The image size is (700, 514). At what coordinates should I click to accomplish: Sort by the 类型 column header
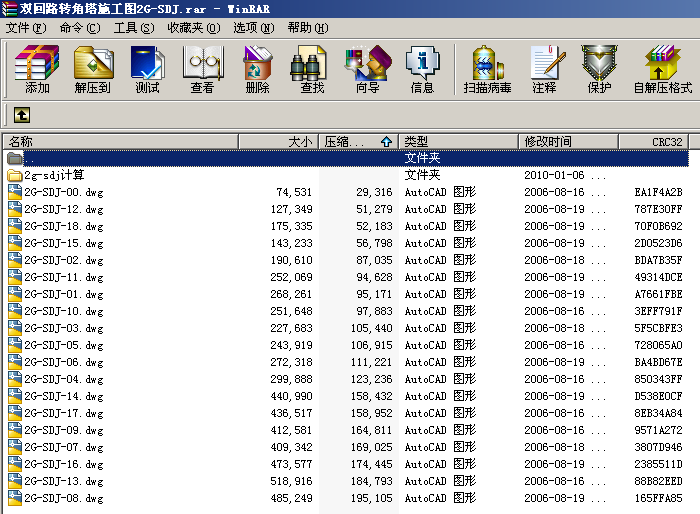tap(458, 142)
